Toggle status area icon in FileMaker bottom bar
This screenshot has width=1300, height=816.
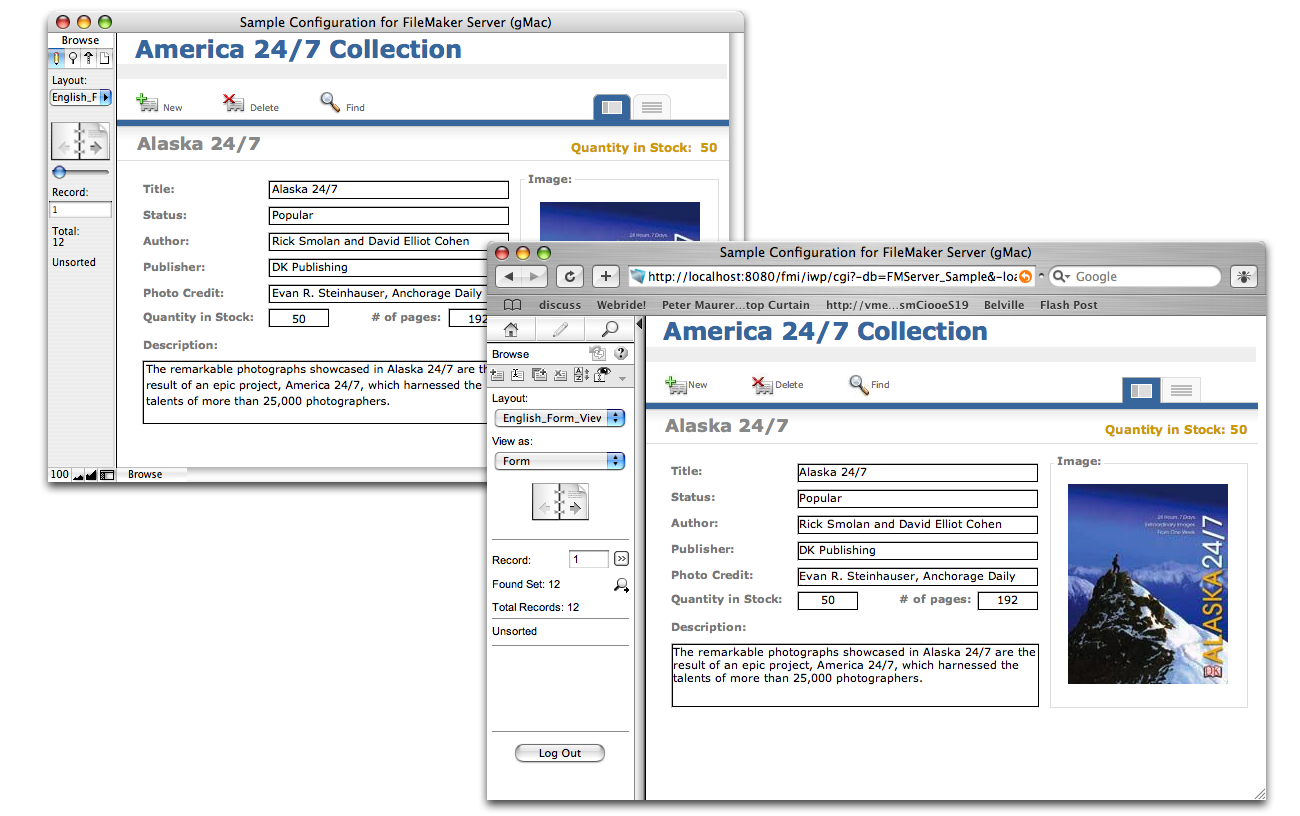point(107,475)
